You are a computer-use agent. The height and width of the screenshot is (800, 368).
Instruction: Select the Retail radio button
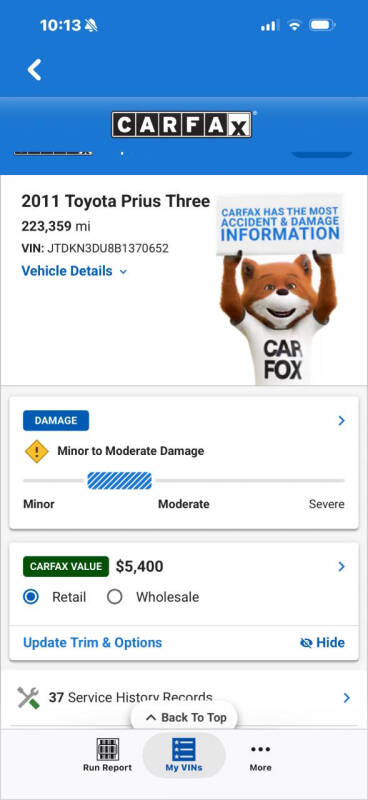click(31, 597)
